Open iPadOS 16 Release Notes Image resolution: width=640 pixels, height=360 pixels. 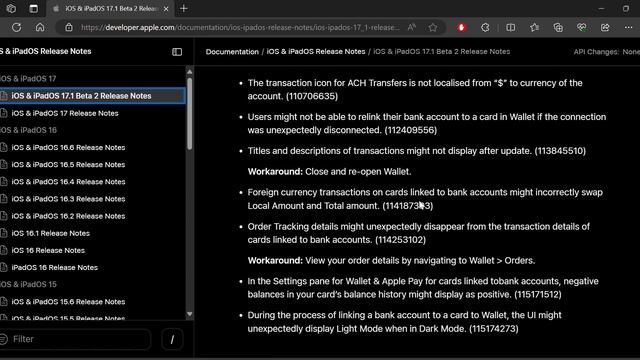(x=55, y=267)
